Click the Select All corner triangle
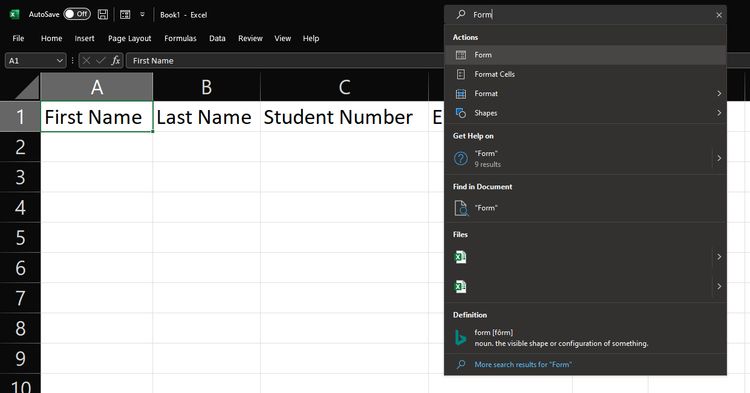This screenshot has height=393, width=750. click(26, 88)
